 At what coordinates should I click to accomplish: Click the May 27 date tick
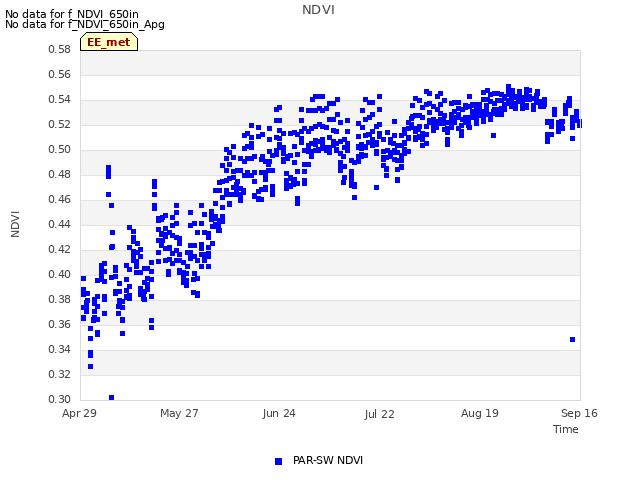[179, 413]
